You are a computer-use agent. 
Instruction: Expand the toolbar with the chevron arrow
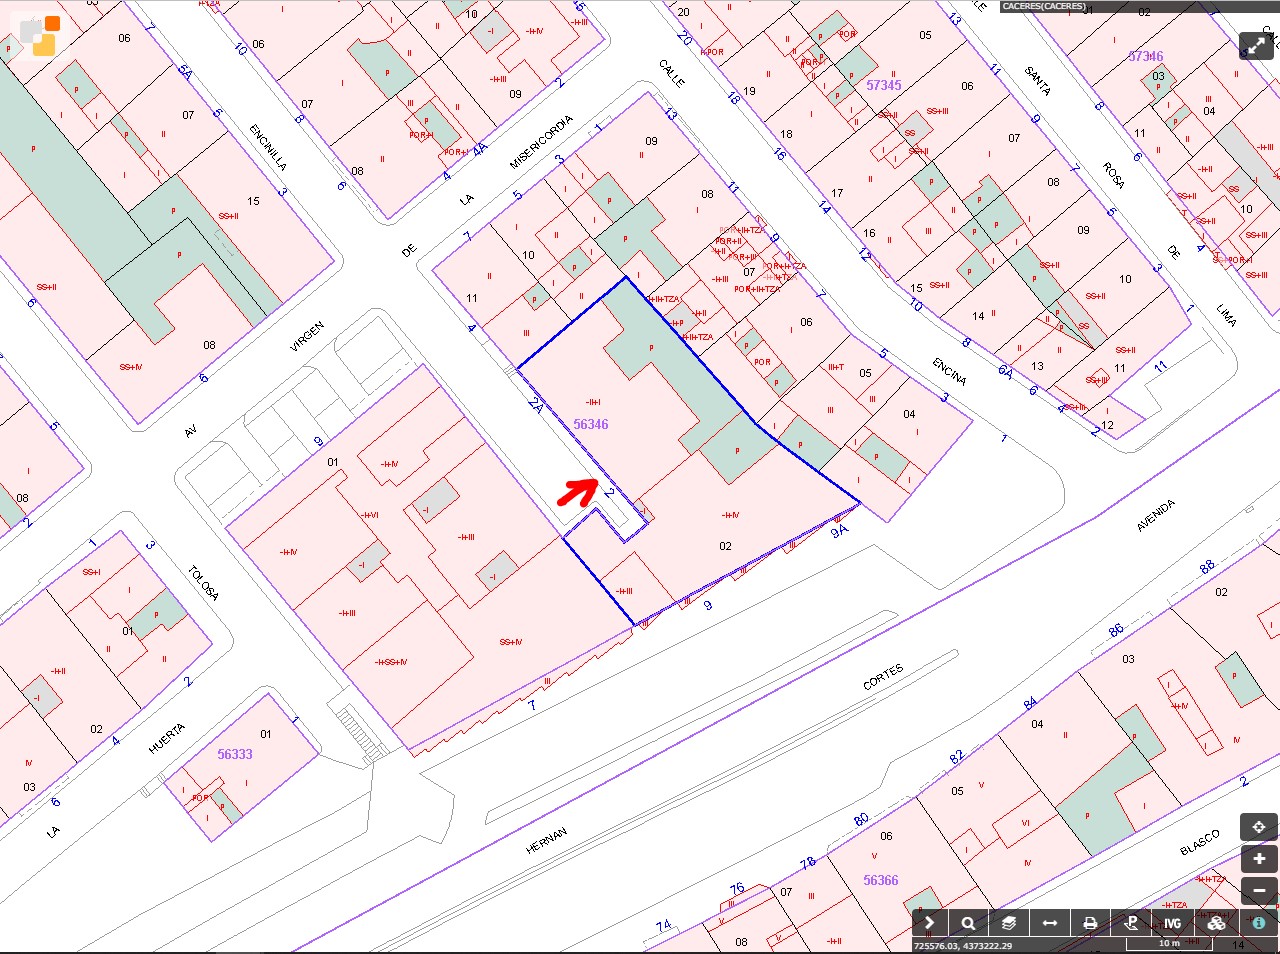[x=929, y=923]
